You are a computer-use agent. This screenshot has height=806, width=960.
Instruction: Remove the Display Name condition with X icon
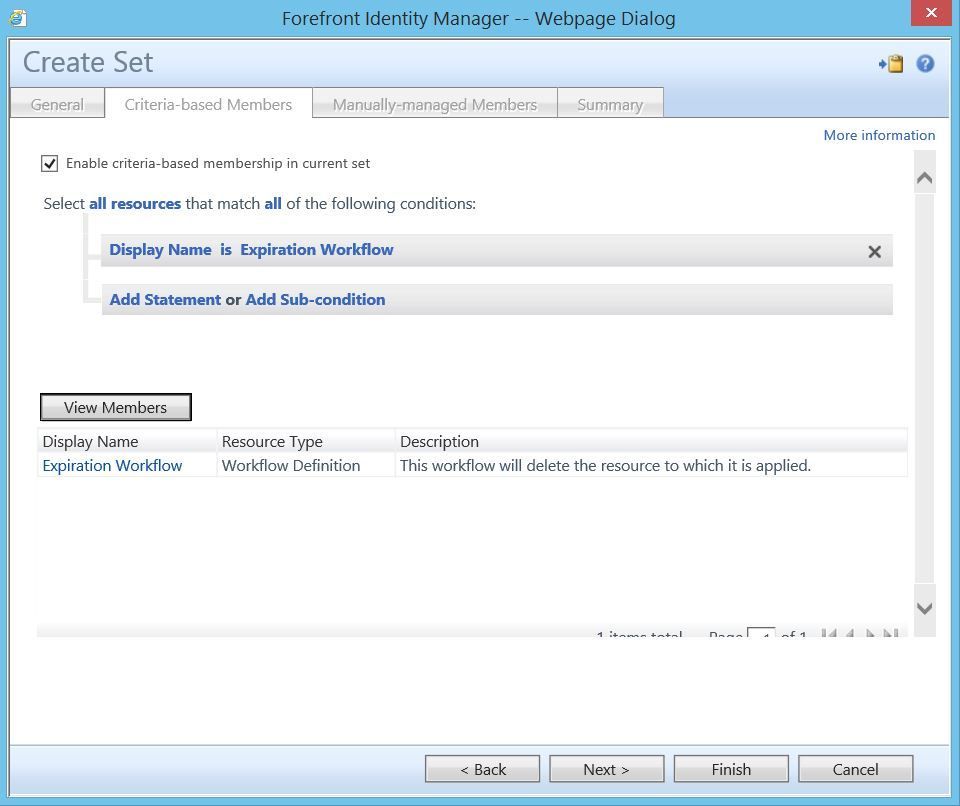[x=874, y=251]
